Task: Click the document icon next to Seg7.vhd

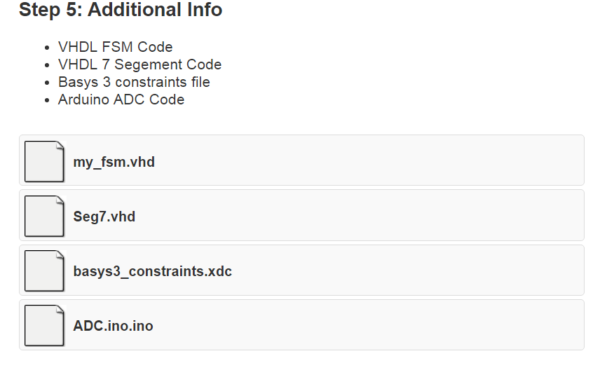Action: 44,216
